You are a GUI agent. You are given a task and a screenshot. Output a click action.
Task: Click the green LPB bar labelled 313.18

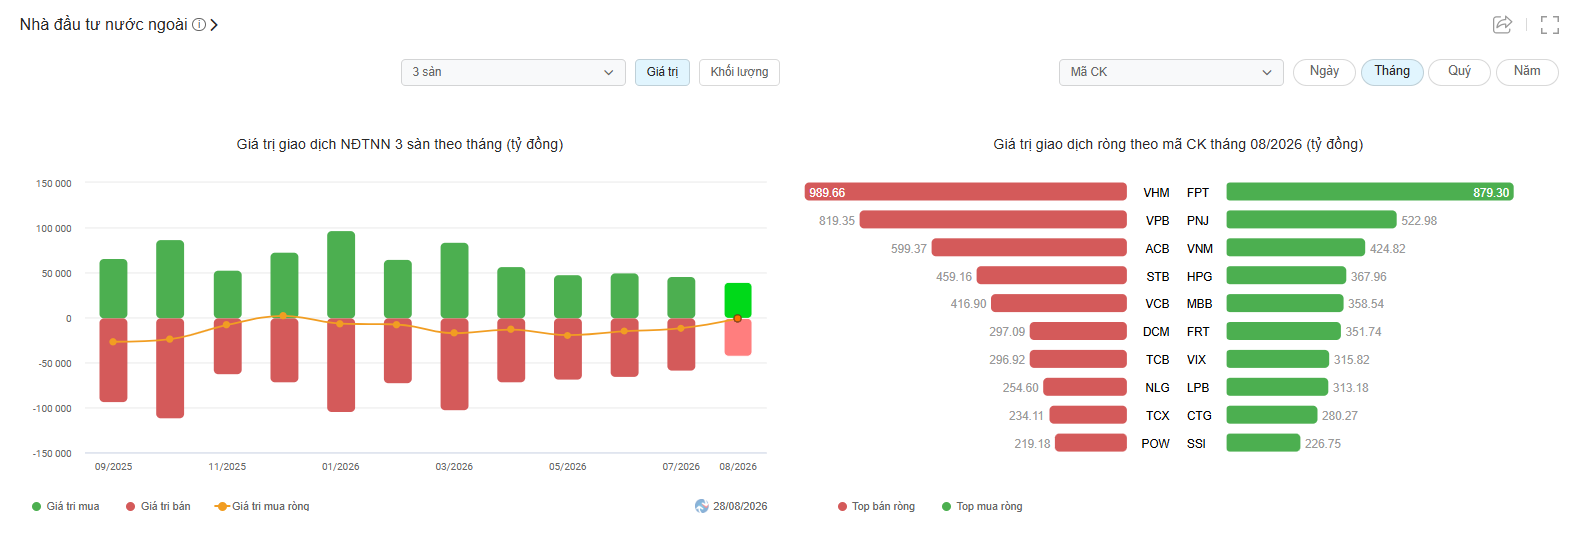[x=1277, y=387]
